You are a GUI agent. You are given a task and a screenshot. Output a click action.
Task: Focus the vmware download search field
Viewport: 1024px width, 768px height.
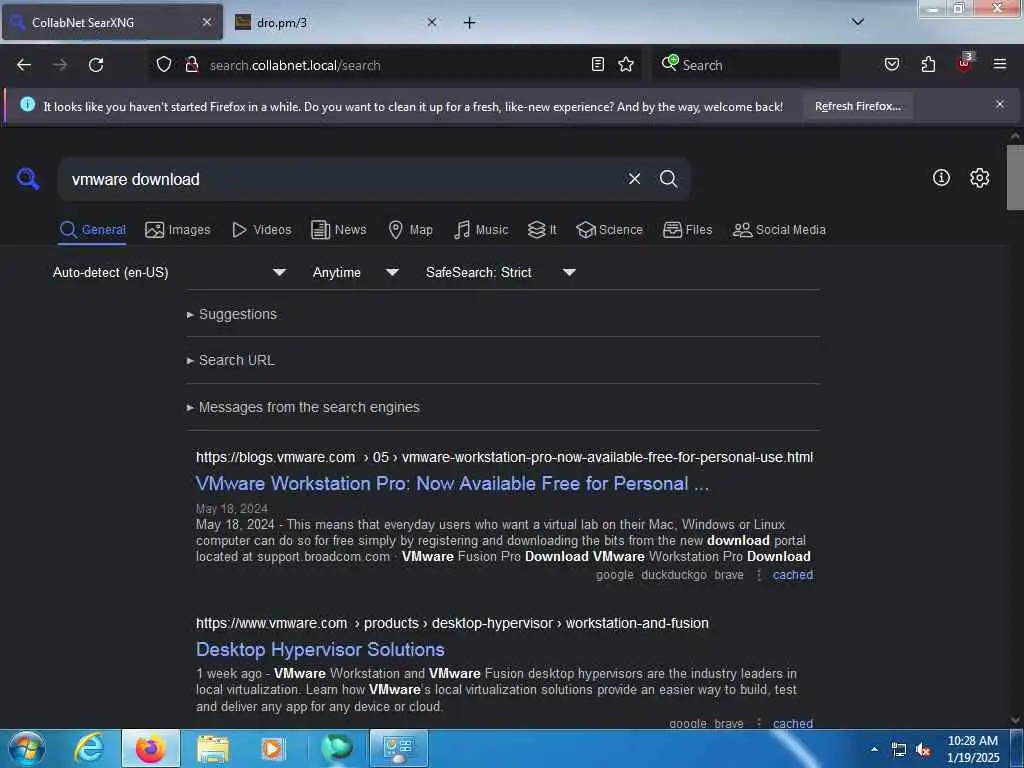(x=340, y=179)
